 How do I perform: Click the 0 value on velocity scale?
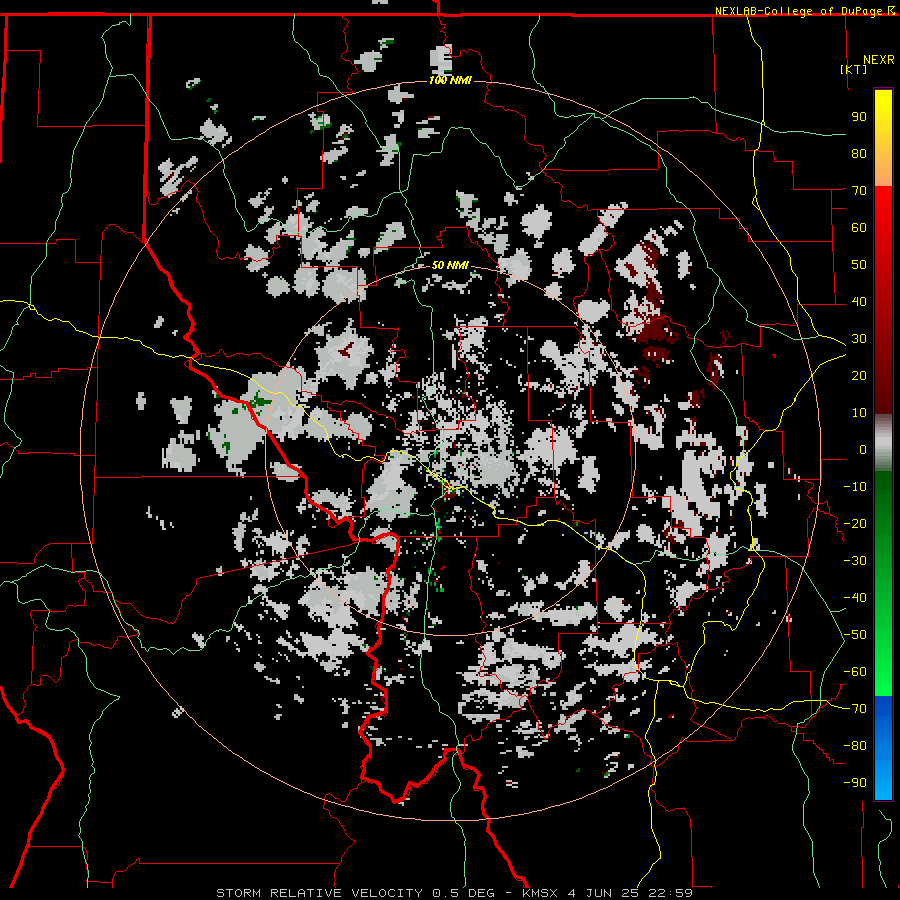point(863,450)
